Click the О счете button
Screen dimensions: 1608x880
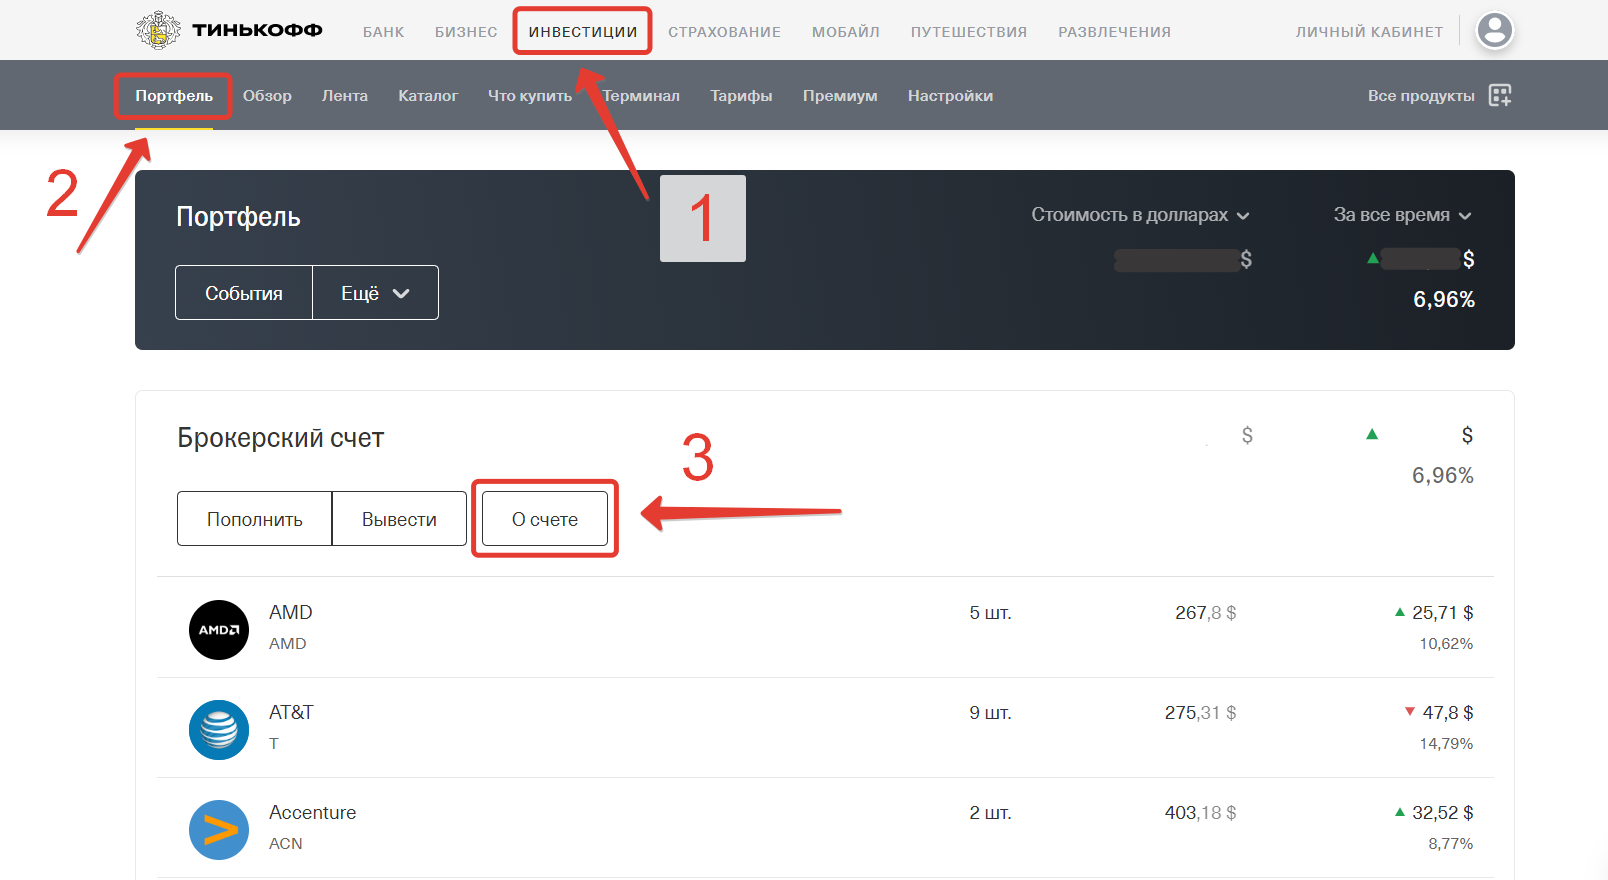pyautogui.click(x=545, y=519)
